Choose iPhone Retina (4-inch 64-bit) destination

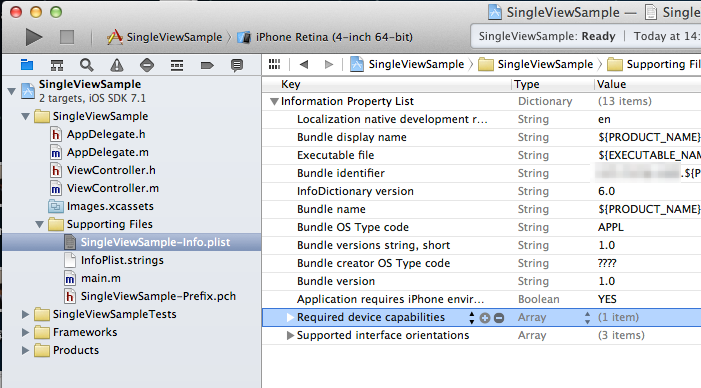[325, 37]
